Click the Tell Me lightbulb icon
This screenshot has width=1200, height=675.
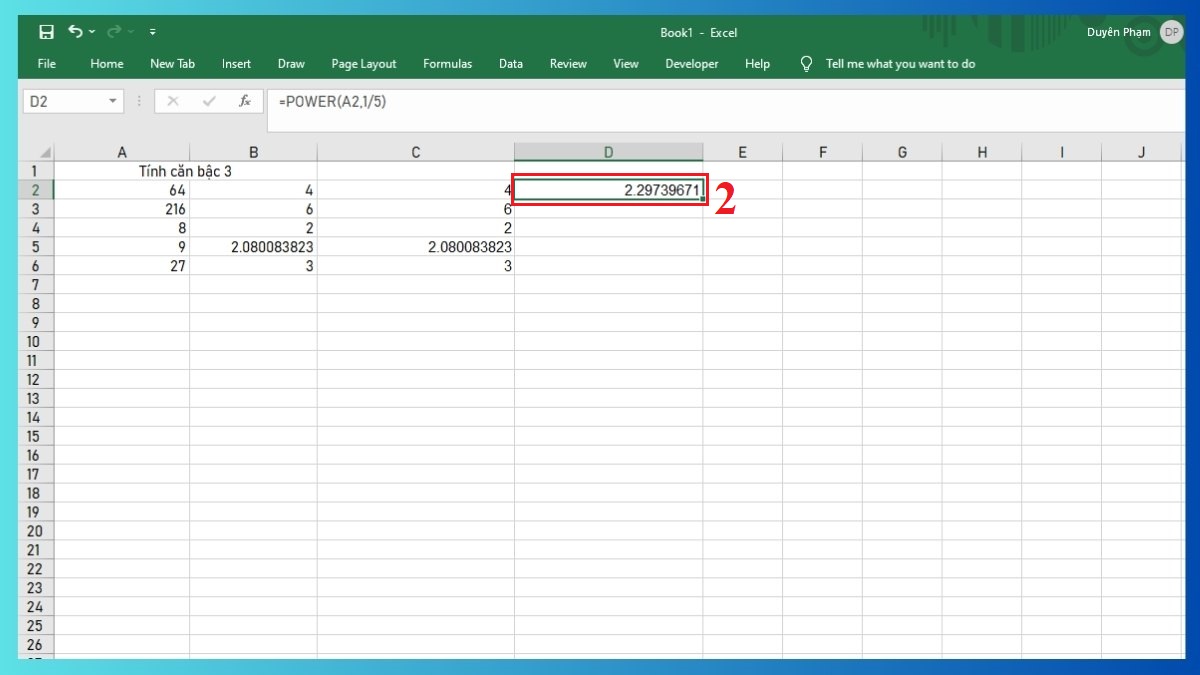click(805, 63)
